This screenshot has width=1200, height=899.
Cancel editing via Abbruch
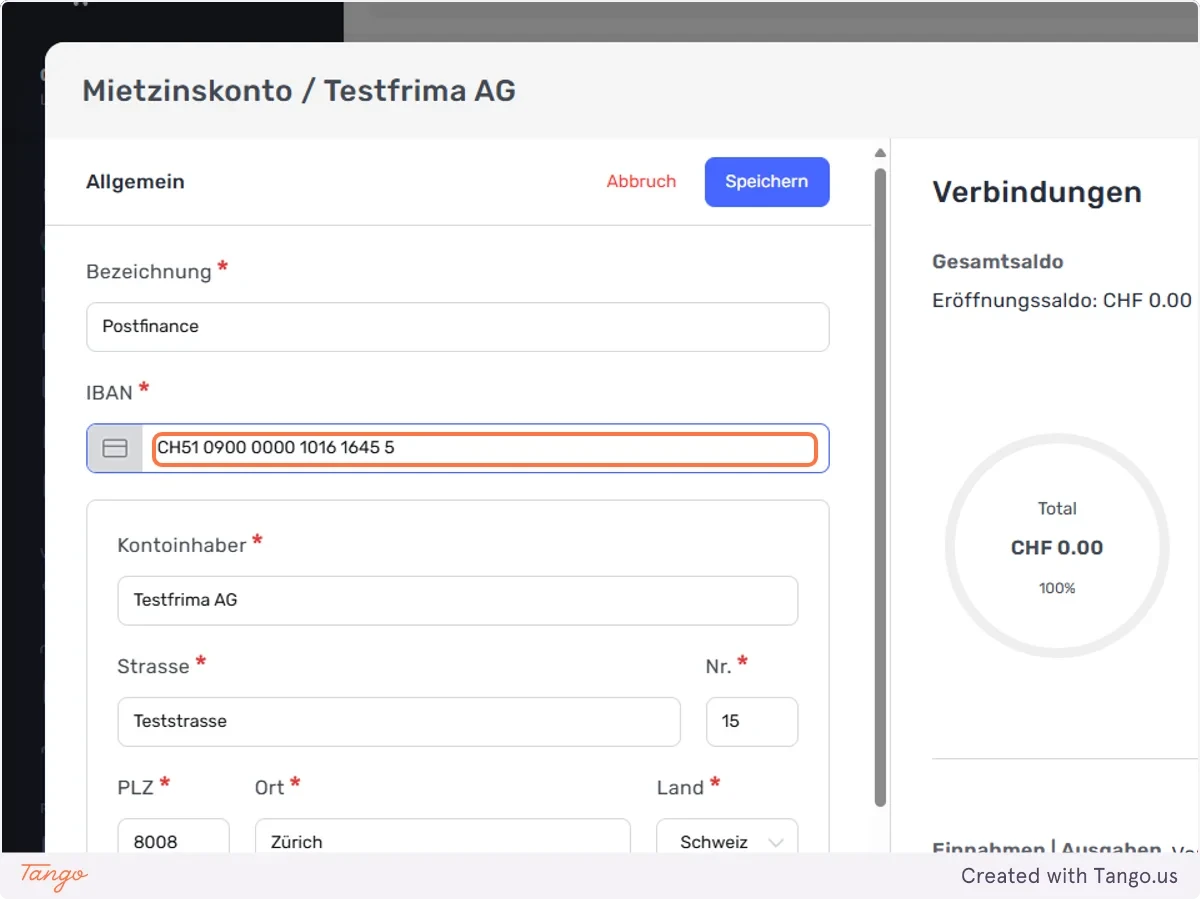tap(641, 182)
